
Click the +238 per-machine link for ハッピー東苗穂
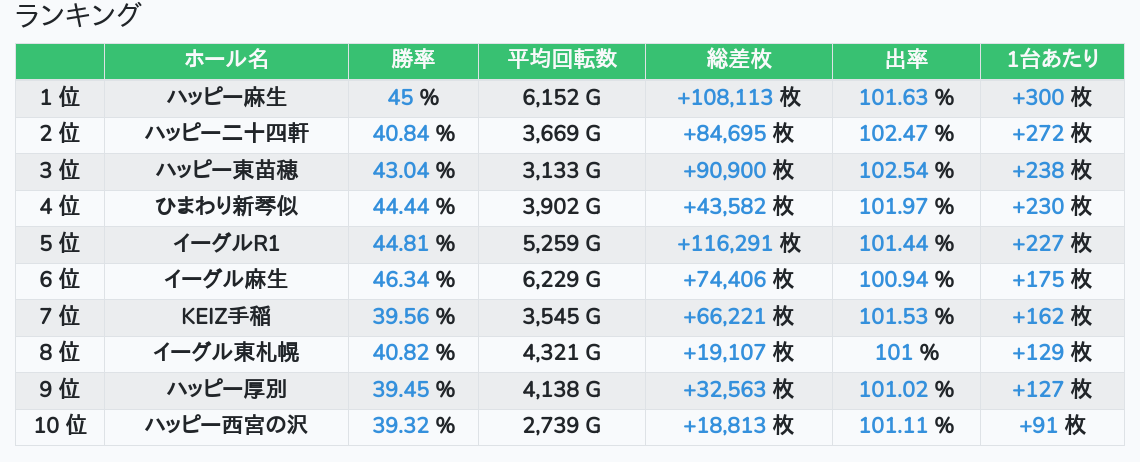point(1038,170)
